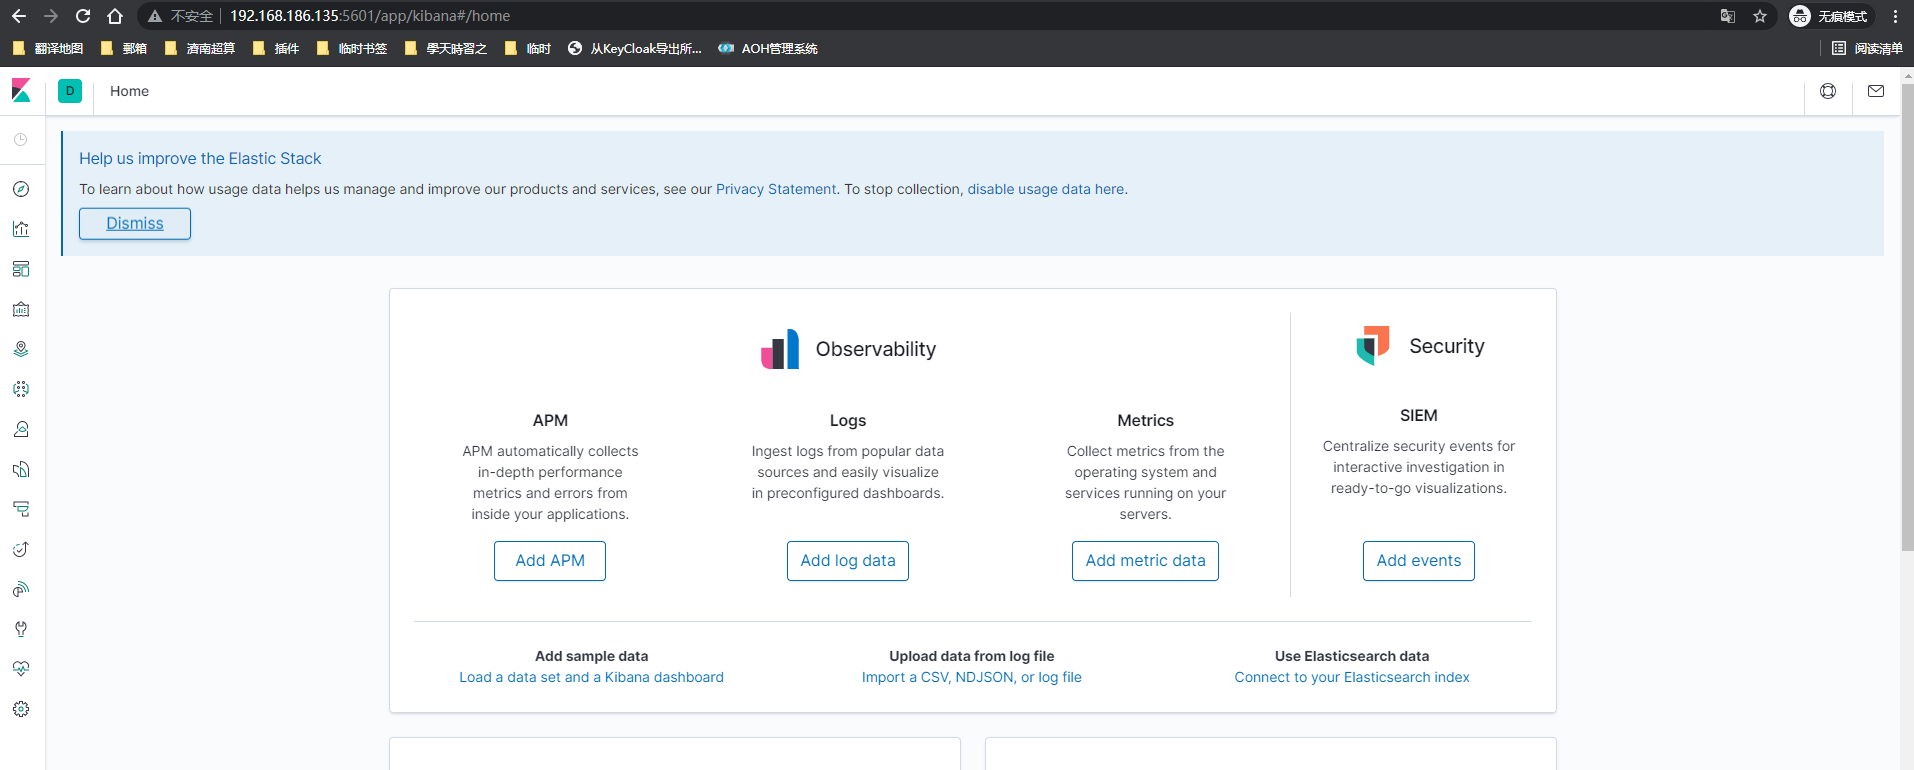This screenshot has width=1914, height=770.
Task: Click the Use Elasticsearch data heading
Action: (1352, 656)
